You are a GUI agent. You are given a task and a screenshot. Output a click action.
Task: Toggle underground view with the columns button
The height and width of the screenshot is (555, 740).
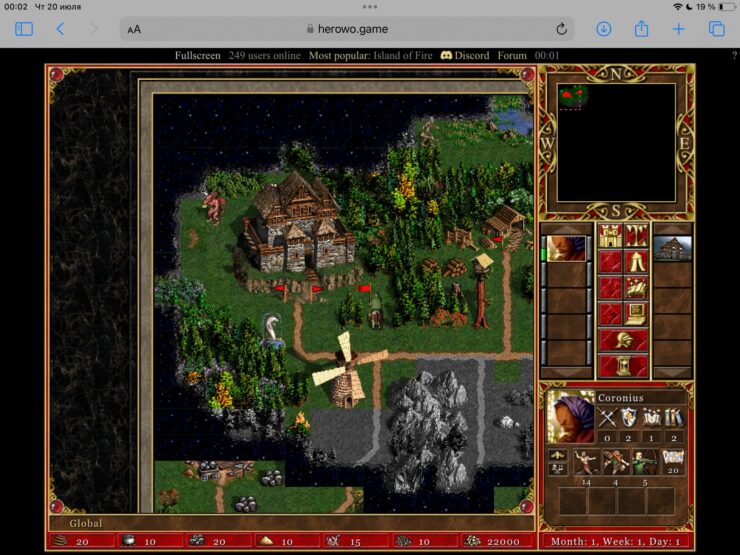coord(637,236)
